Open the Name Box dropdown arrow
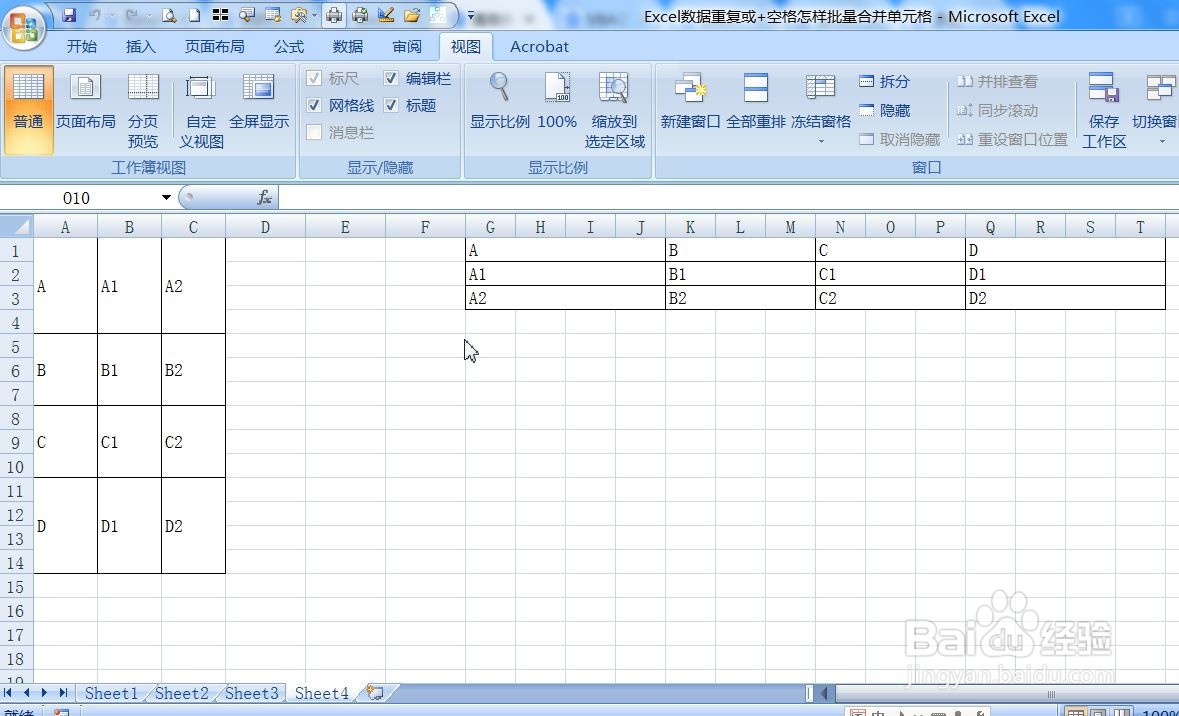Image resolution: width=1179 pixels, height=716 pixels. 165,197
